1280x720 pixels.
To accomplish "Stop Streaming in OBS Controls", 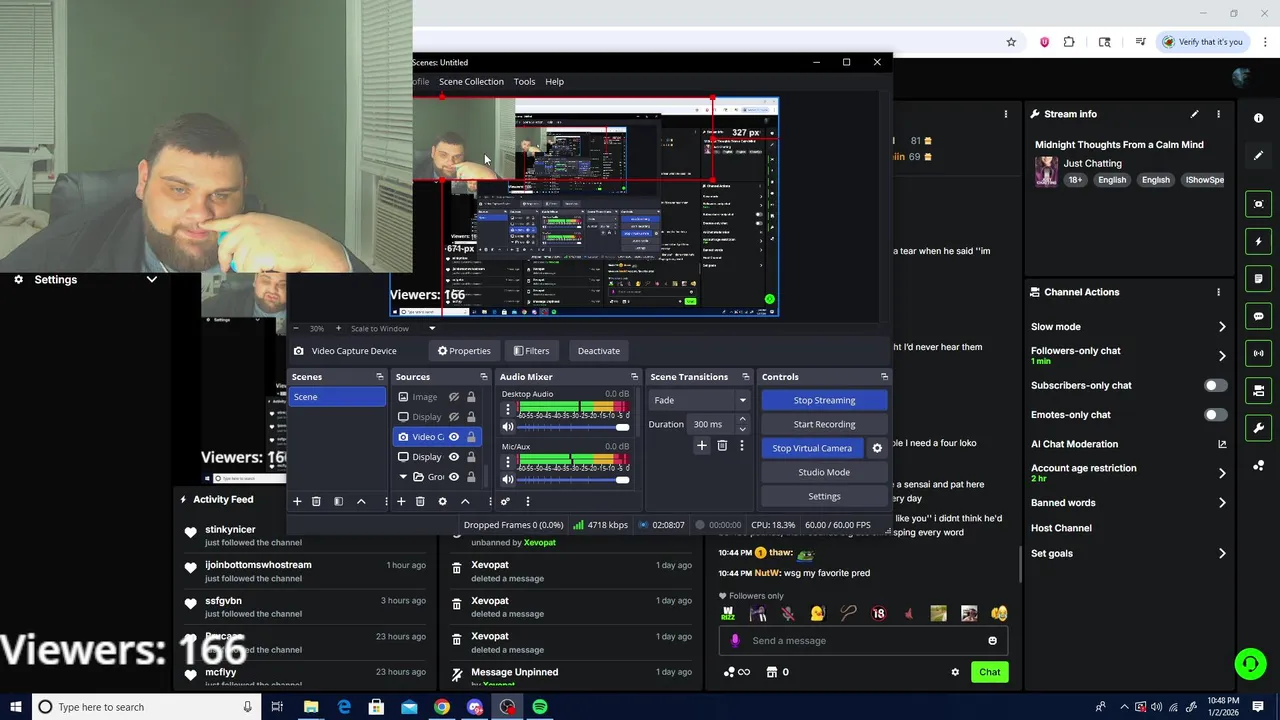I will coord(824,400).
